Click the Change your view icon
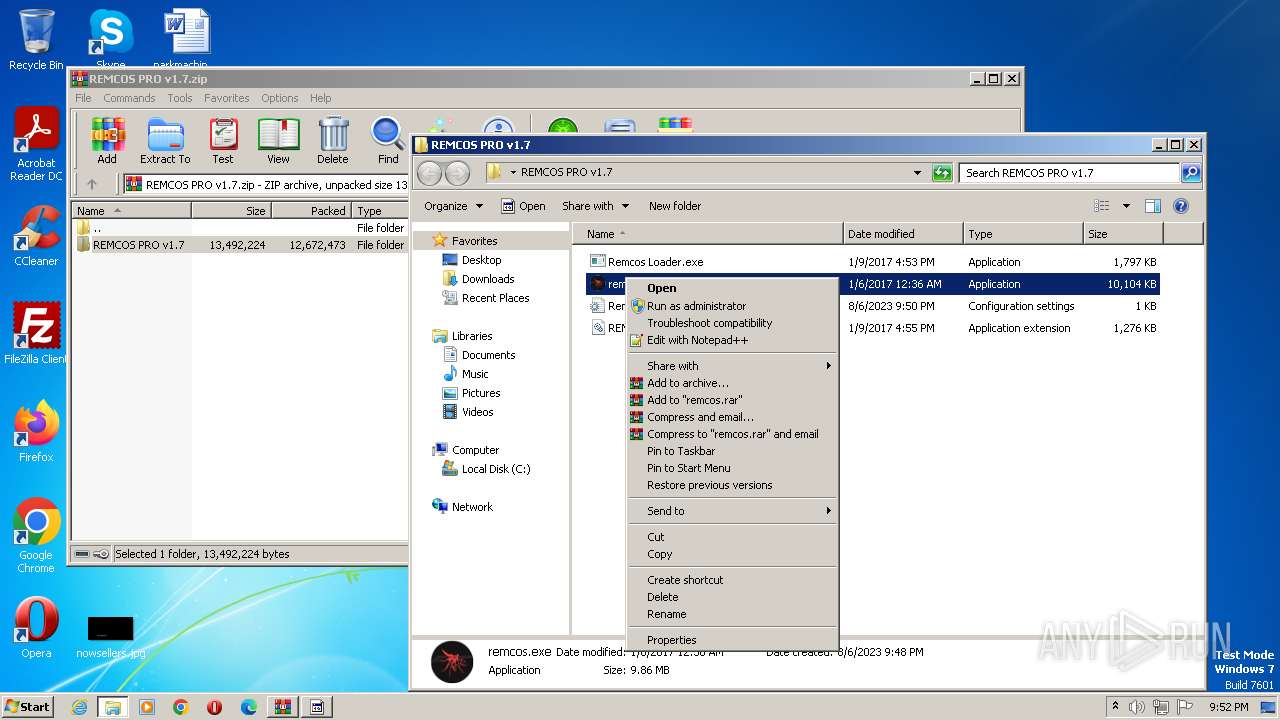Image resolution: width=1280 pixels, height=720 pixels. (x=1102, y=206)
